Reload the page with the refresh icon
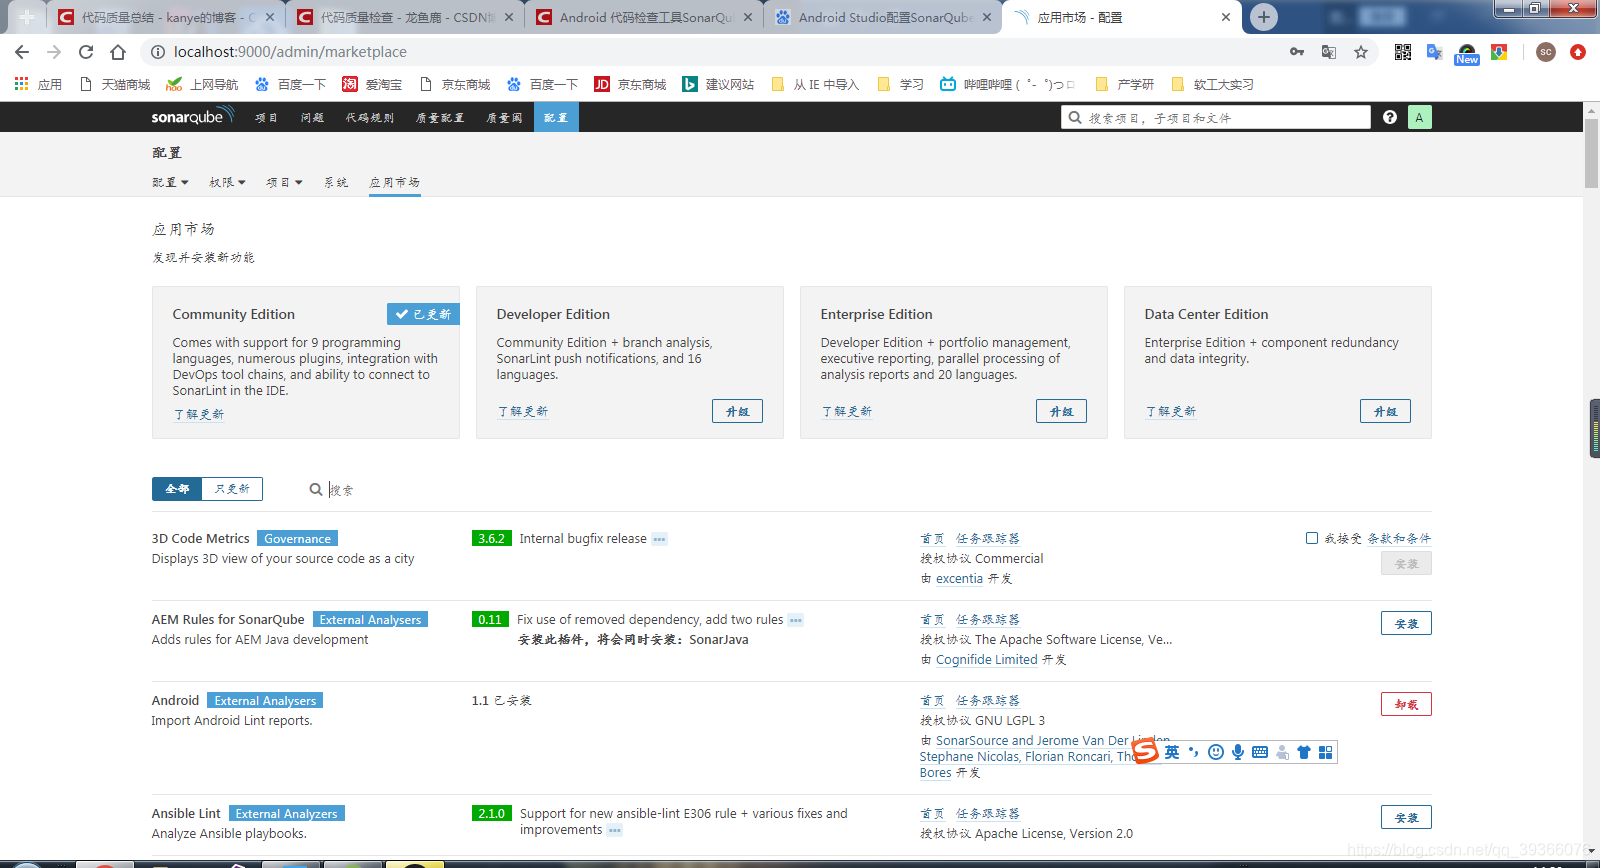This screenshot has height=868, width=1600. click(86, 52)
